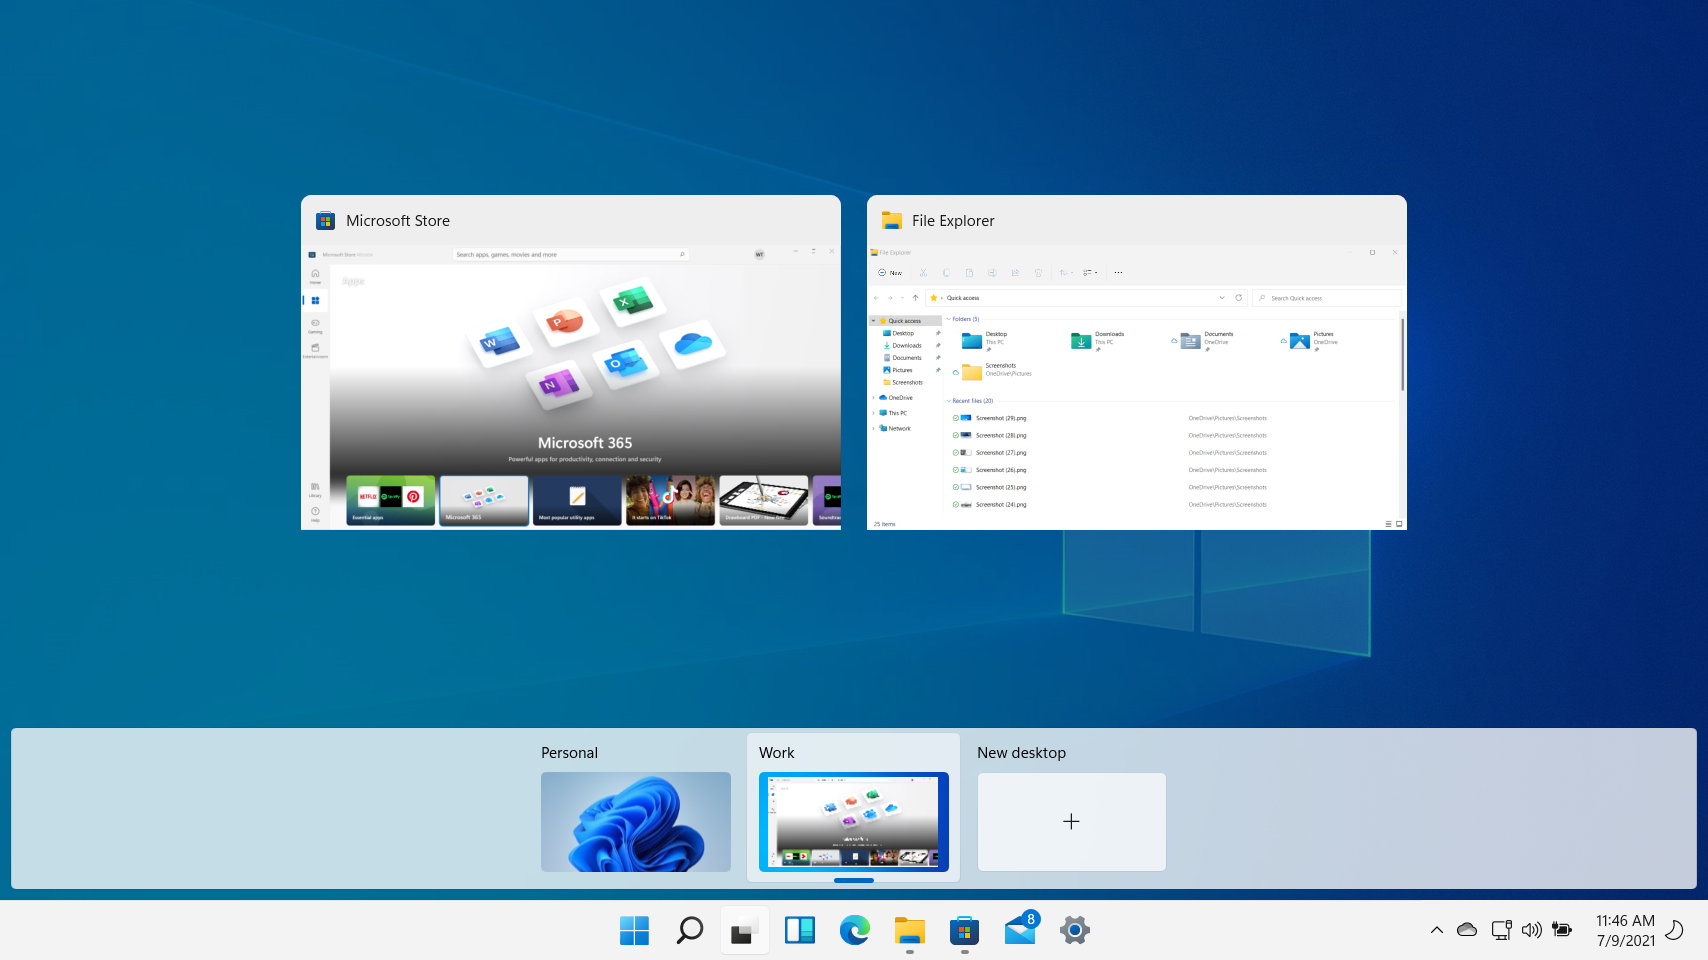Select the Entertainment category in Microsoft Store
Viewport: 1708px width, 960px height.
(315, 343)
